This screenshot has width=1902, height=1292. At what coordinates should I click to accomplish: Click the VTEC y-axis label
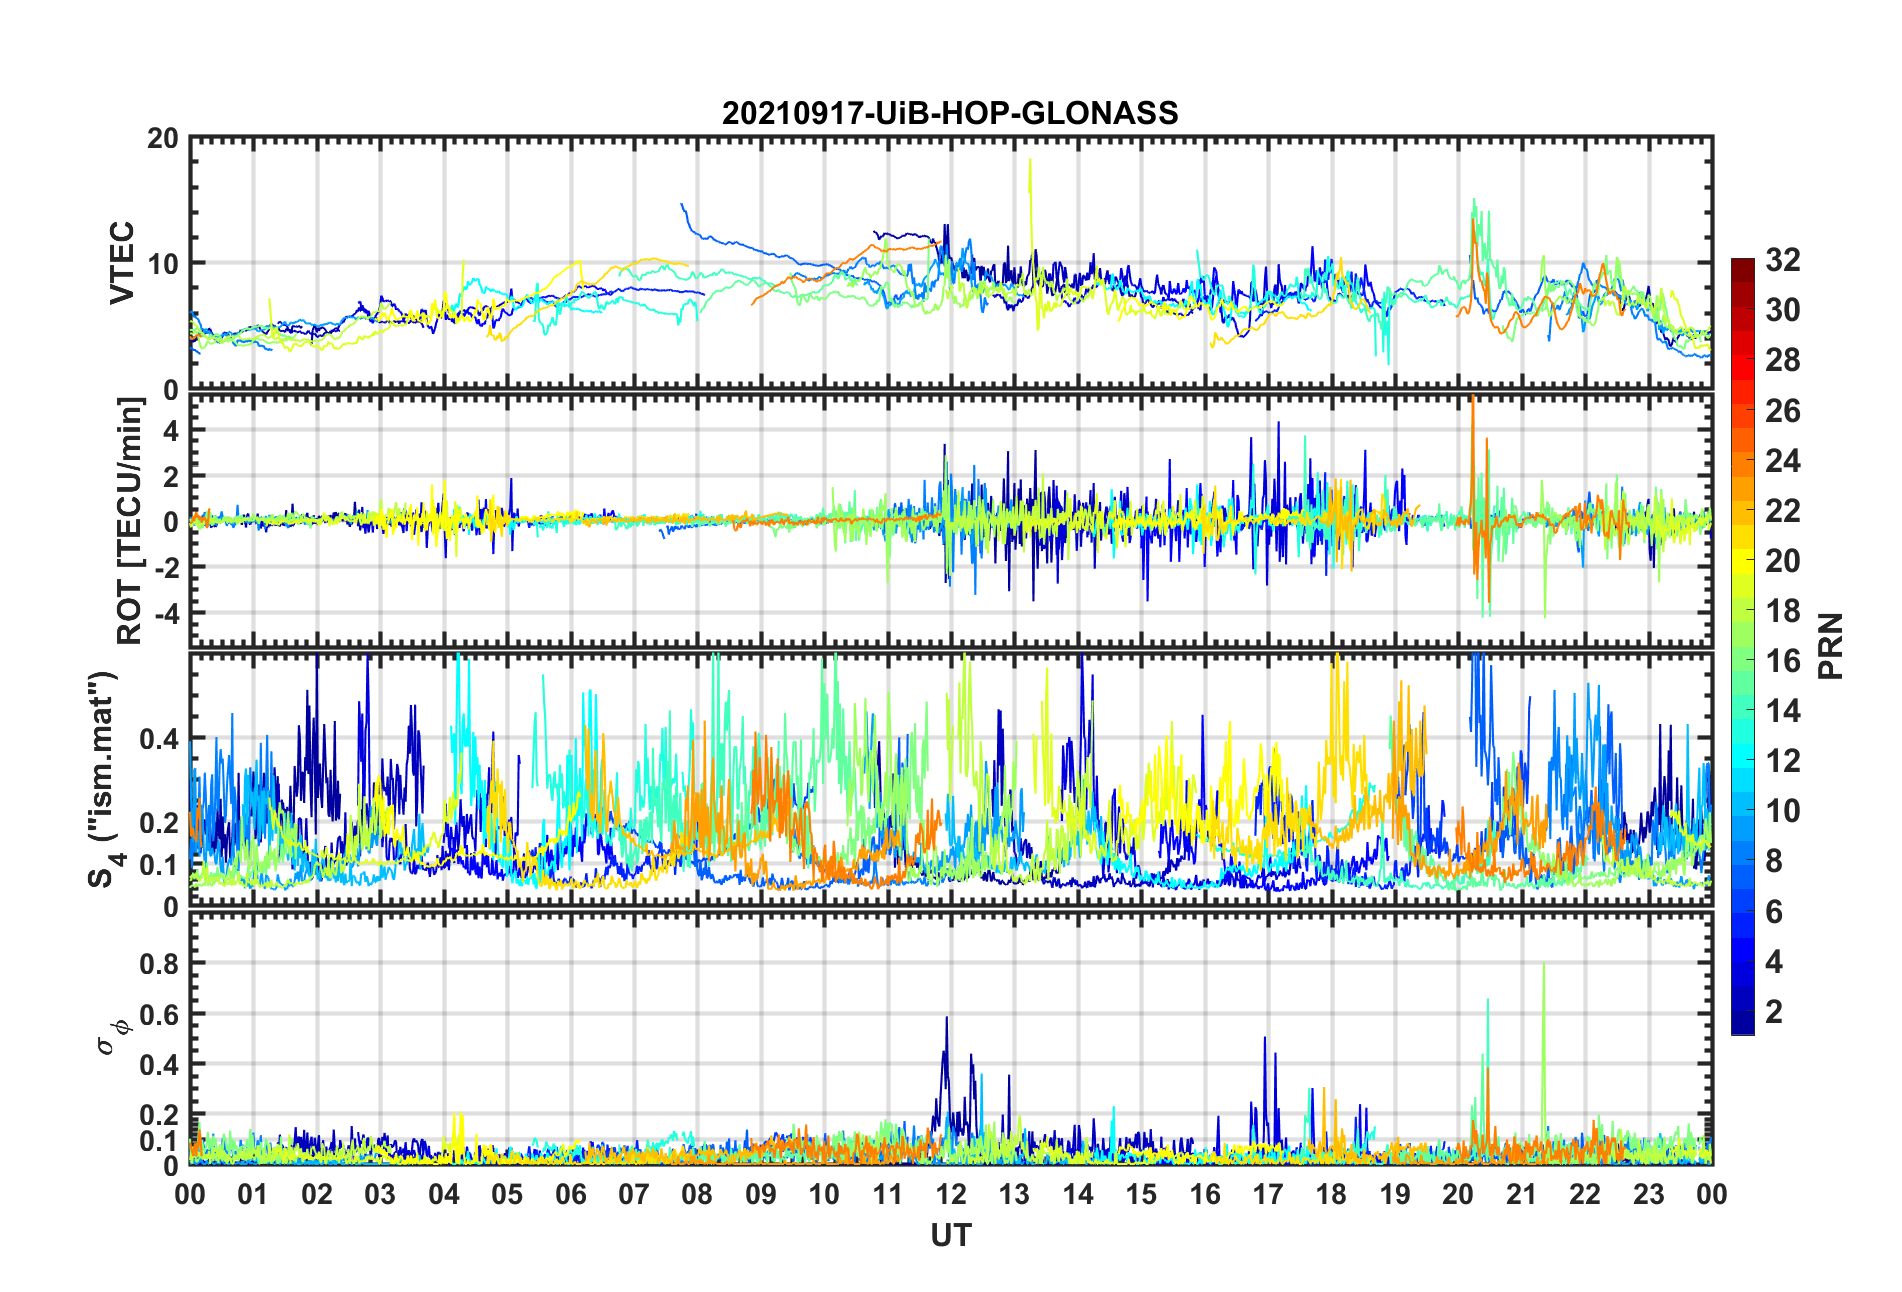click(122, 263)
